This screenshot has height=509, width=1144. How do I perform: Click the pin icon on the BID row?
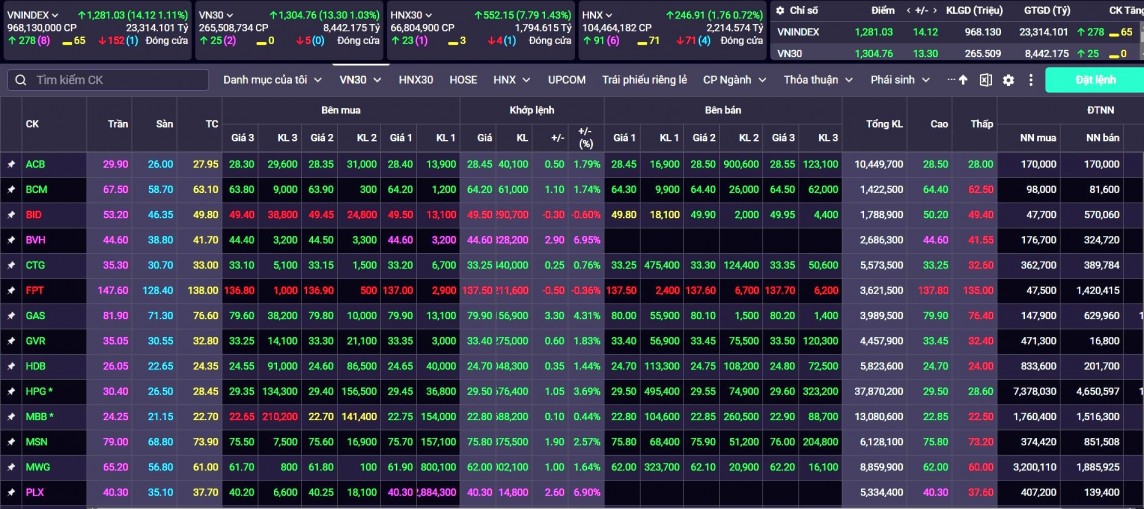[x=11, y=215]
